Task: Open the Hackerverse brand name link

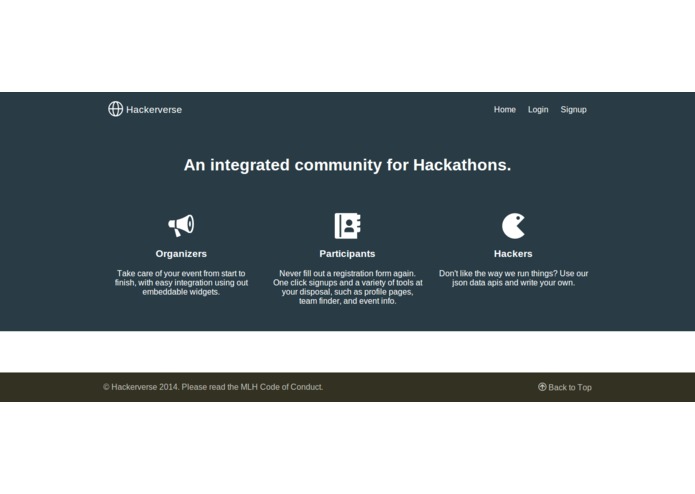Action: 154,110
